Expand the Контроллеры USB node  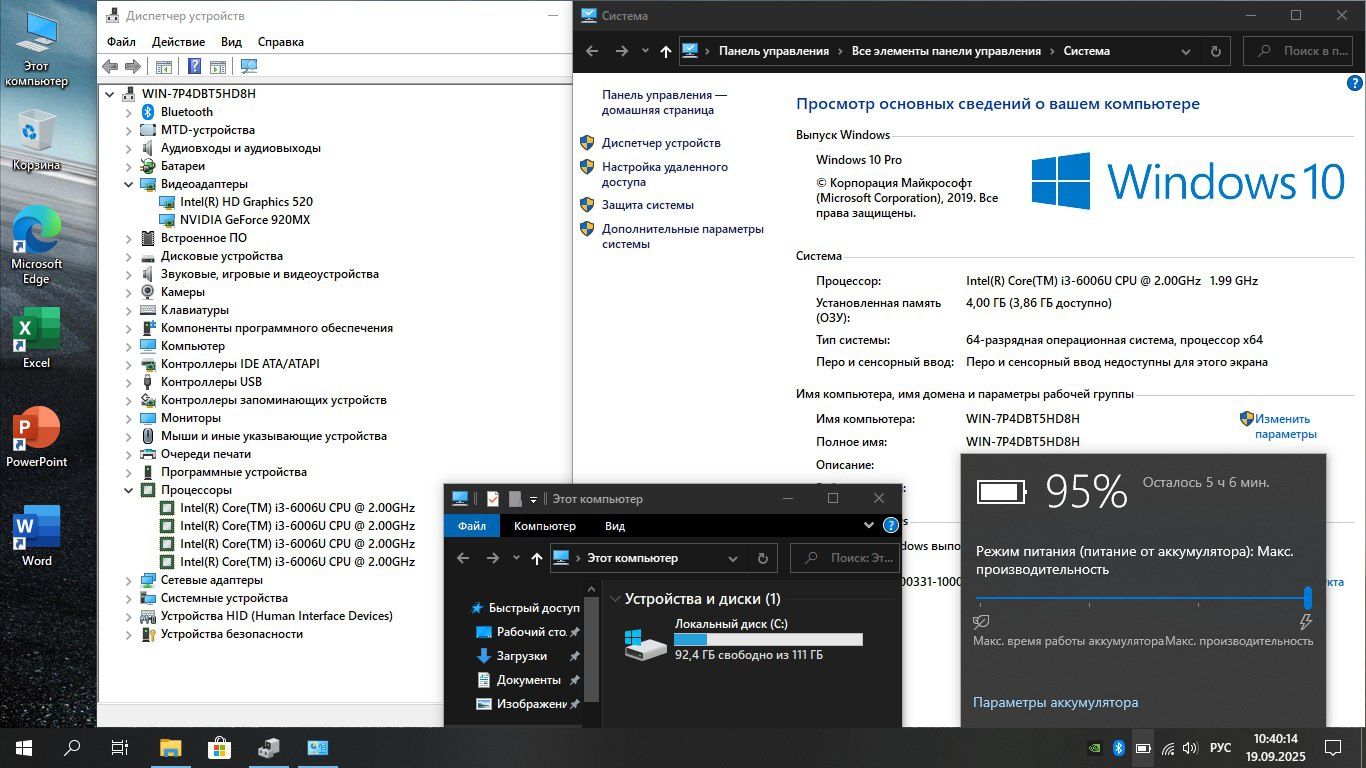(128, 382)
